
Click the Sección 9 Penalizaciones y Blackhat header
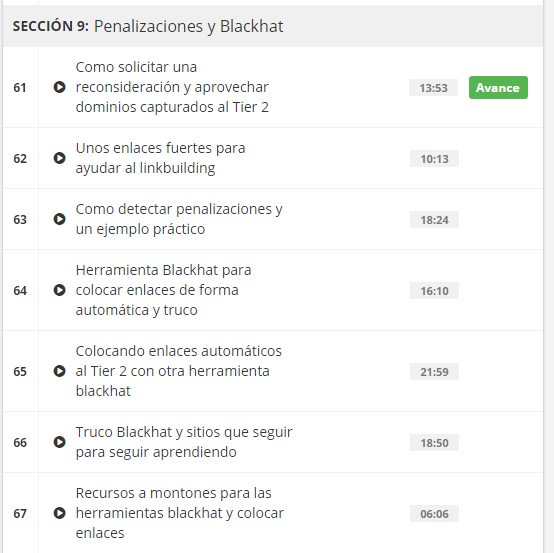[273, 26]
